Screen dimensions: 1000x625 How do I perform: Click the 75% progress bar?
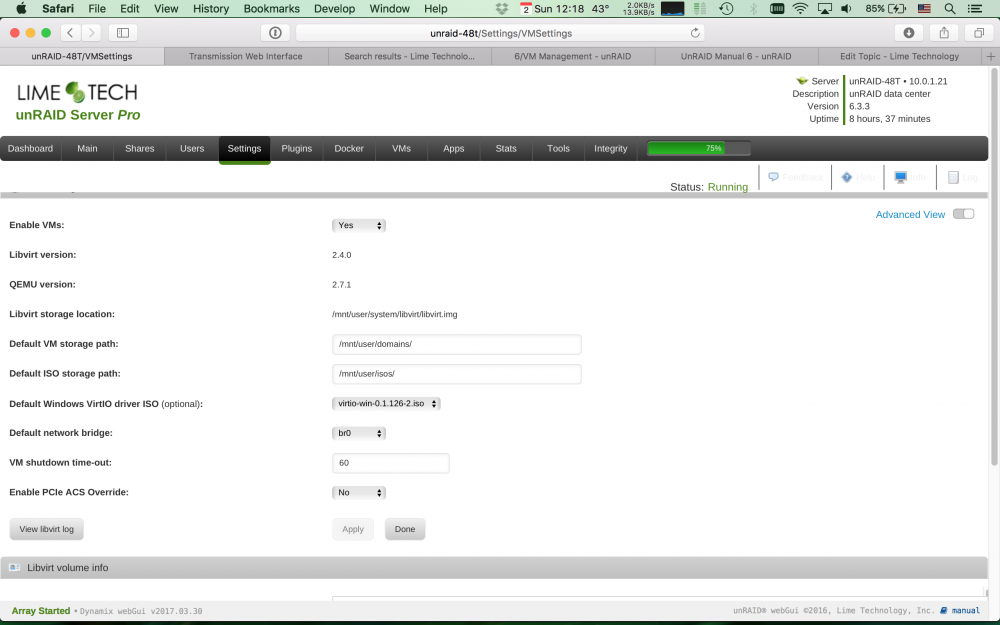coord(698,148)
